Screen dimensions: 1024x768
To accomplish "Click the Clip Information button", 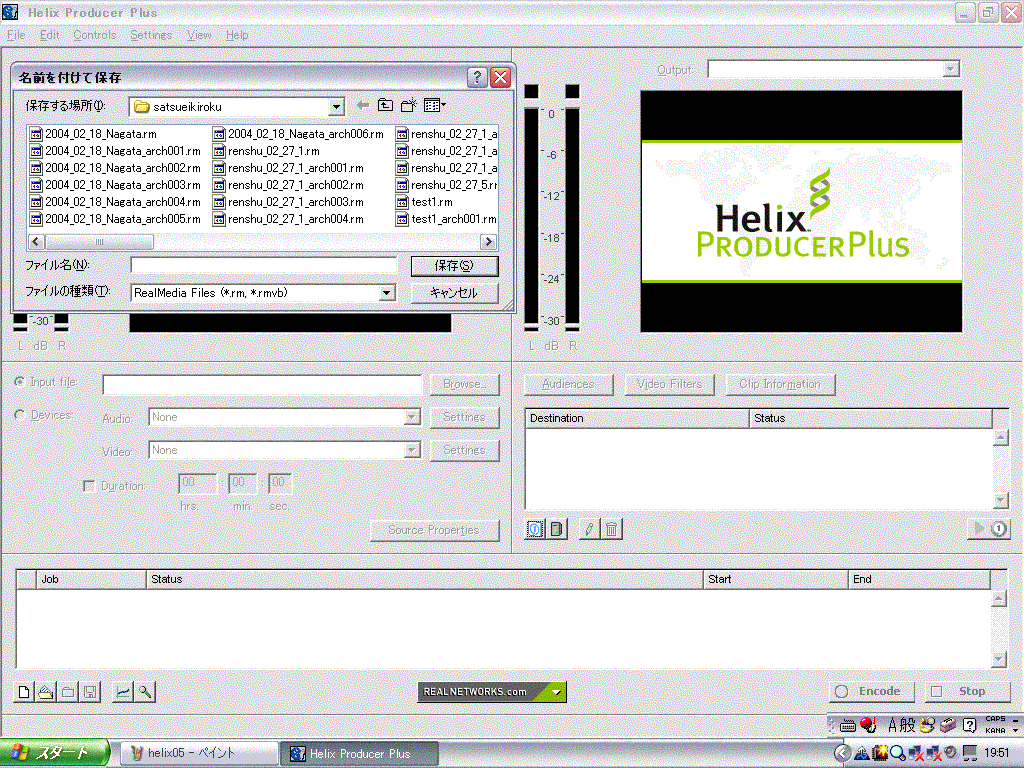I will (780, 385).
